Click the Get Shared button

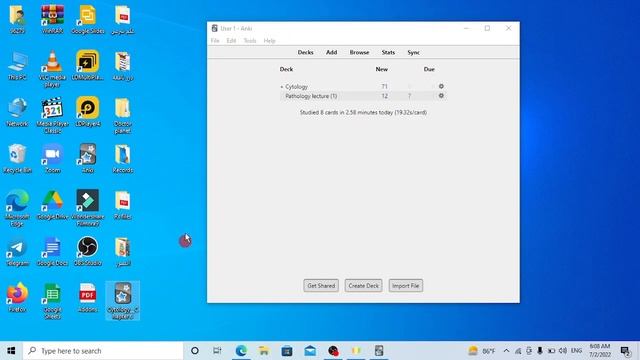[x=321, y=286]
